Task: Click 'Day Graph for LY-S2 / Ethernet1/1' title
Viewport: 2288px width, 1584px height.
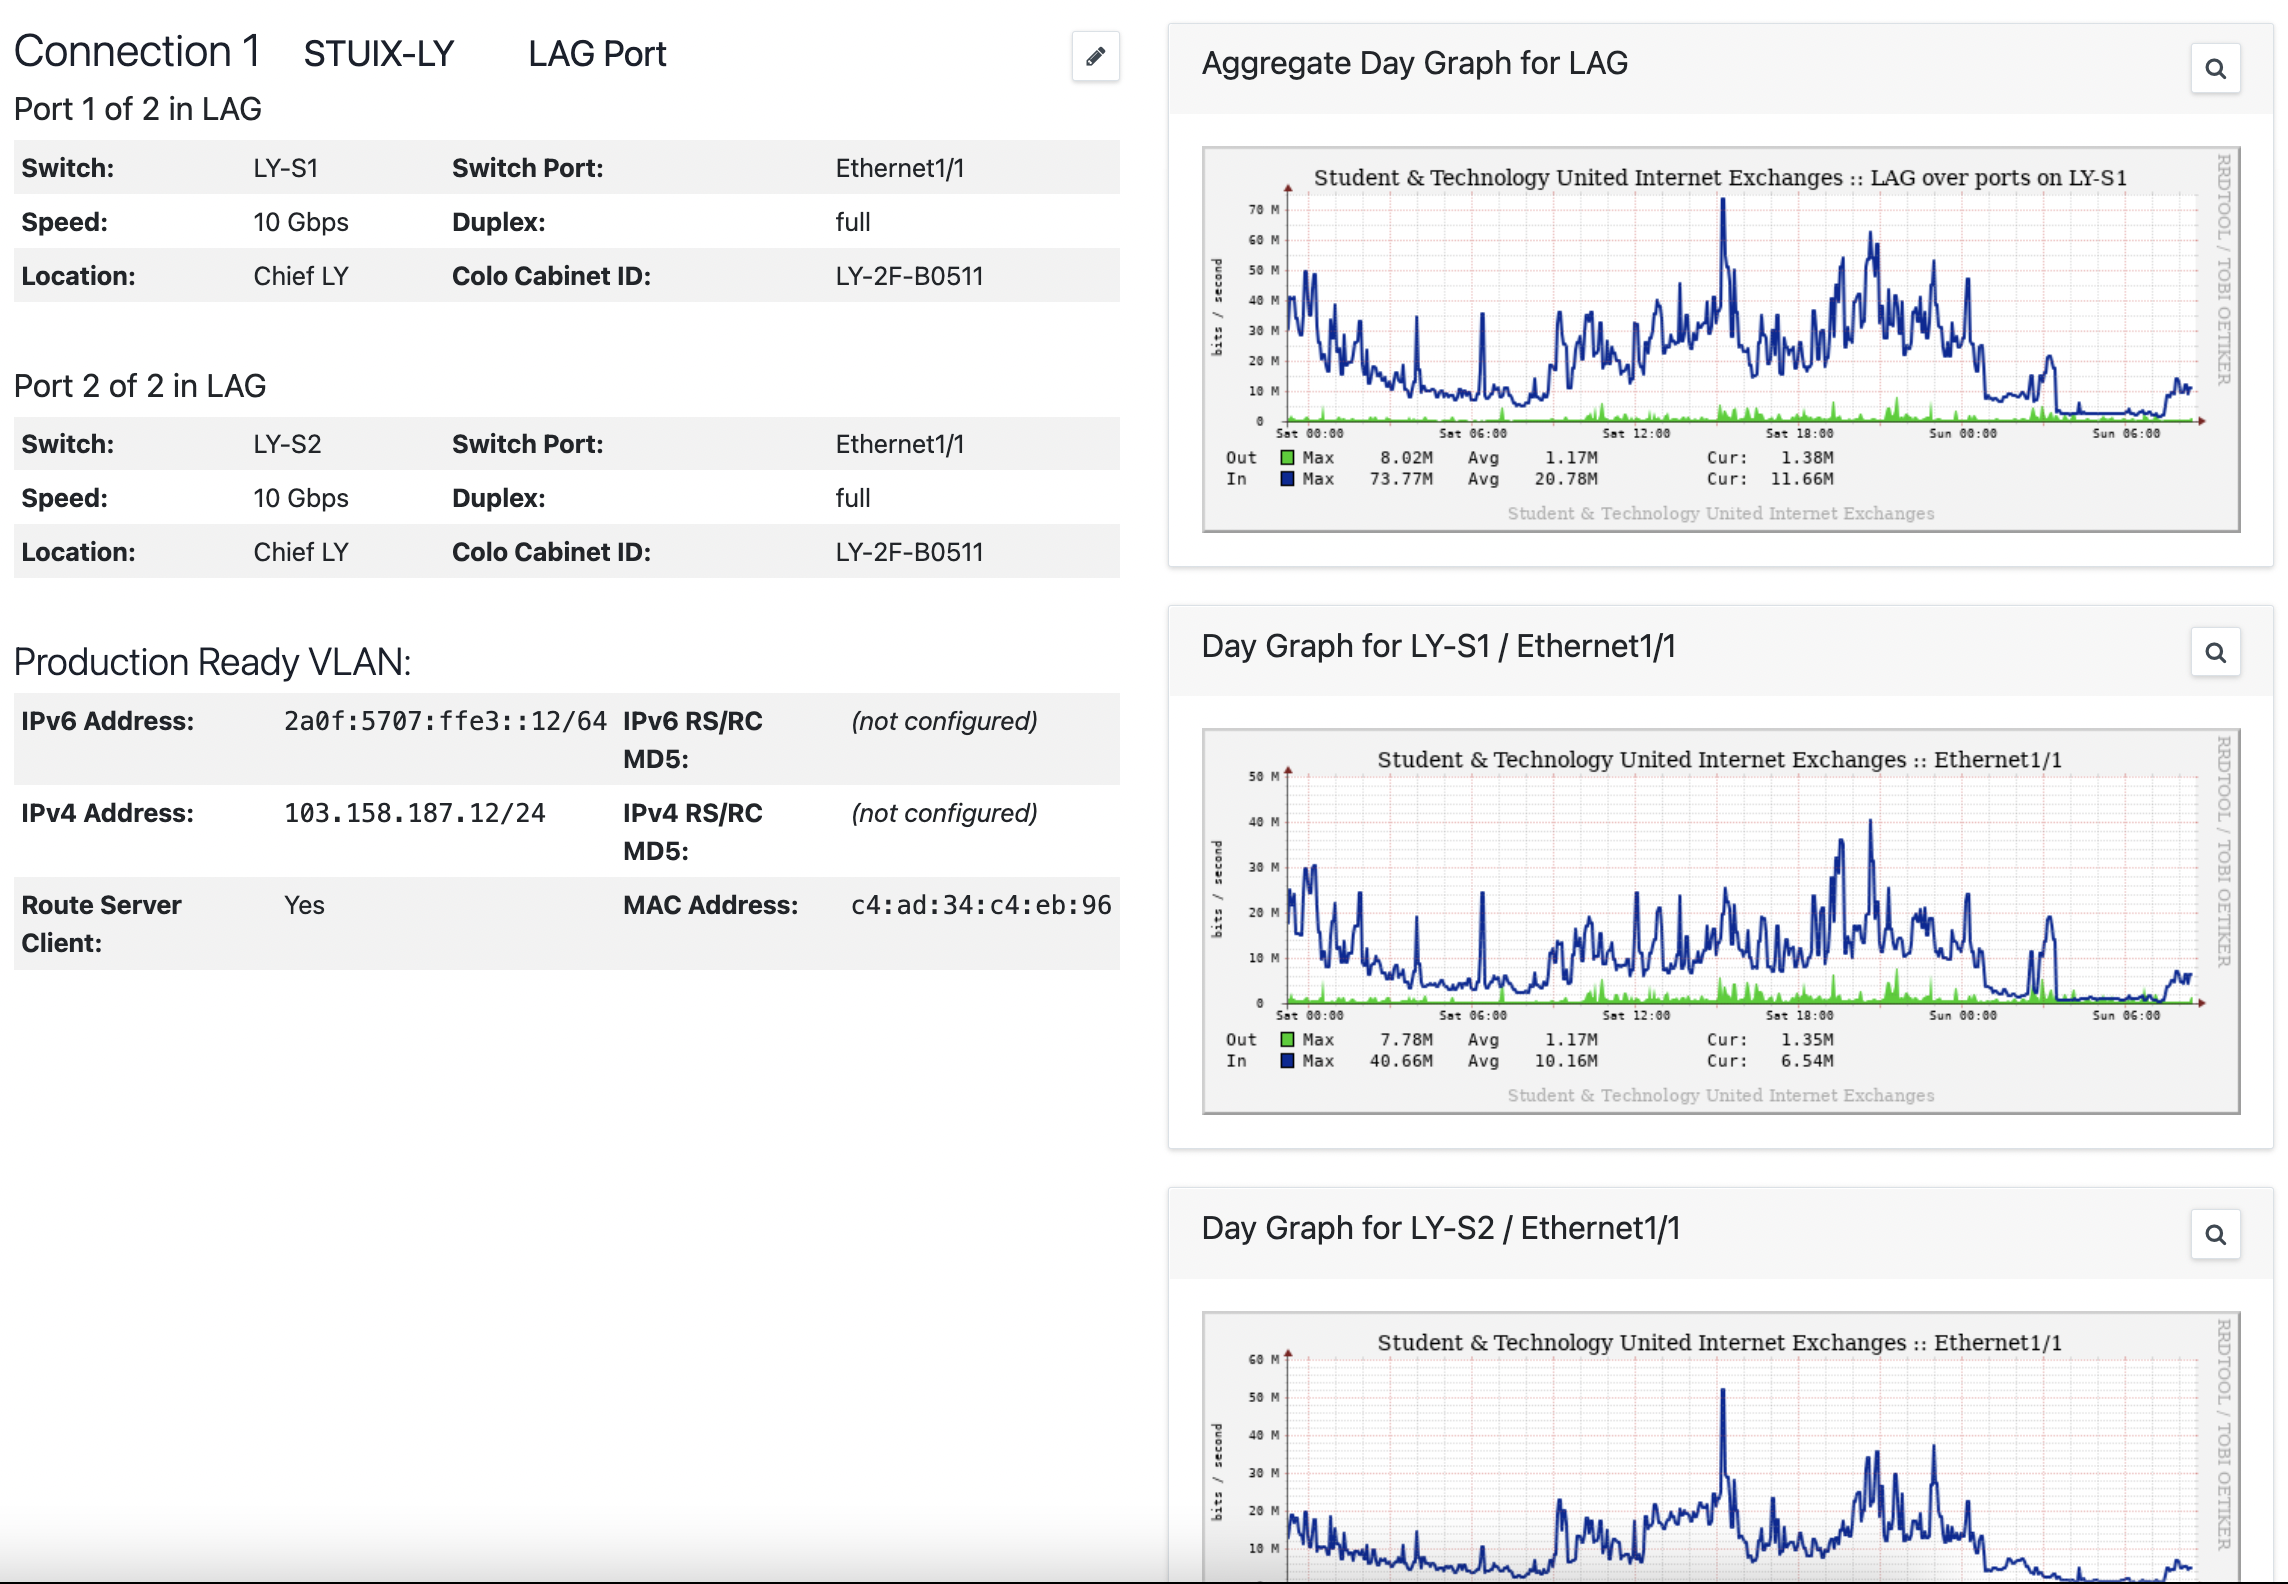Action: (x=1440, y=1228)
